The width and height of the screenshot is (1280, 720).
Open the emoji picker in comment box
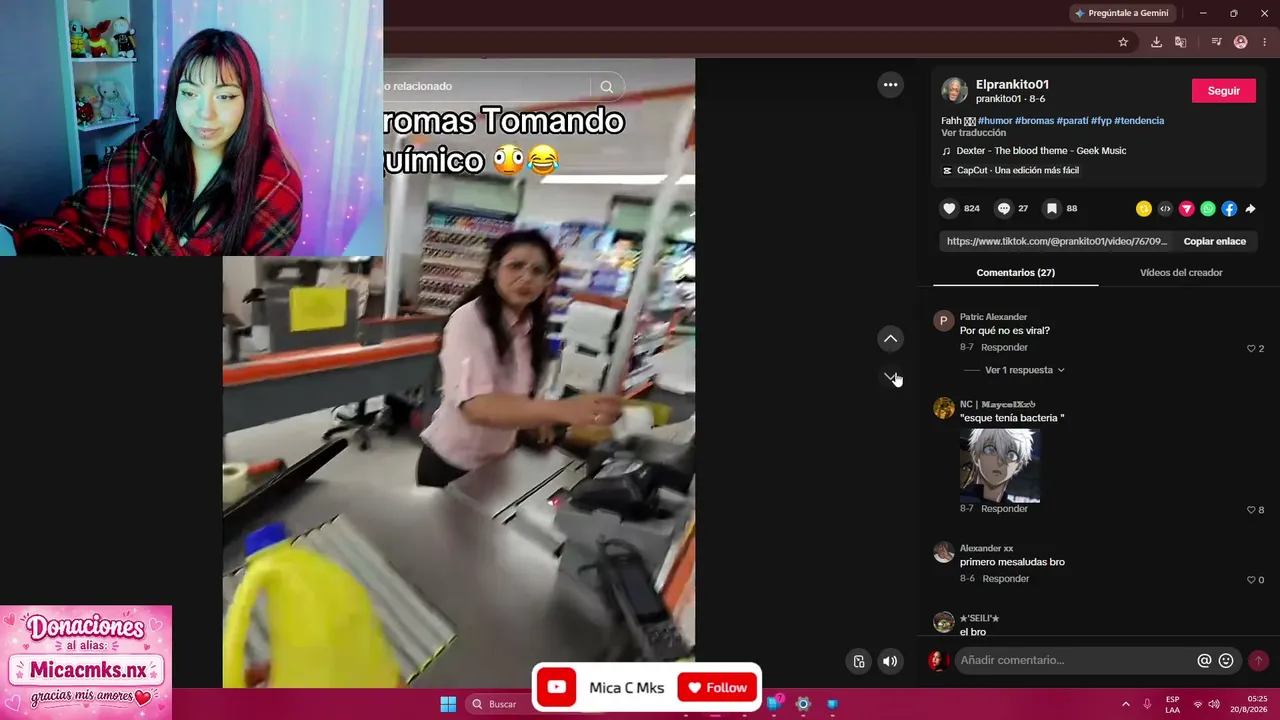(1226, 661)
